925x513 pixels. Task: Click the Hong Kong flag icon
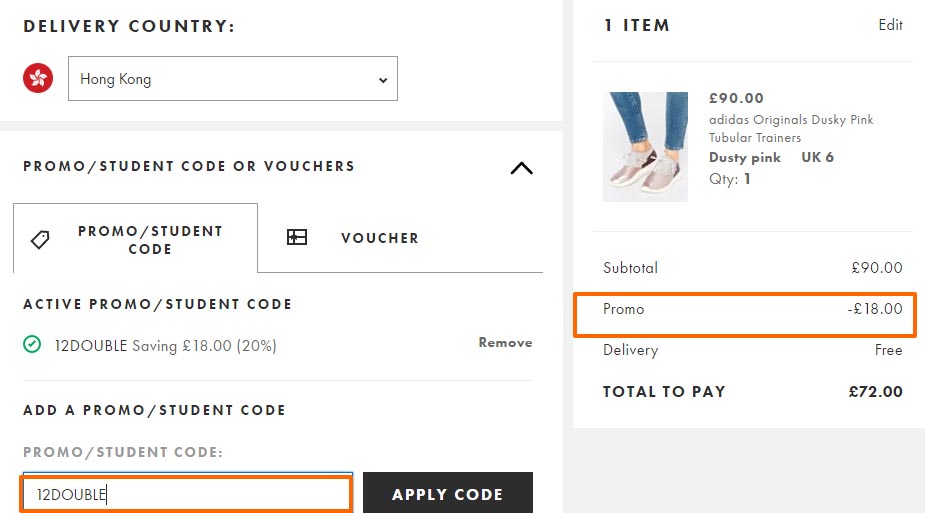coord(38,78)
